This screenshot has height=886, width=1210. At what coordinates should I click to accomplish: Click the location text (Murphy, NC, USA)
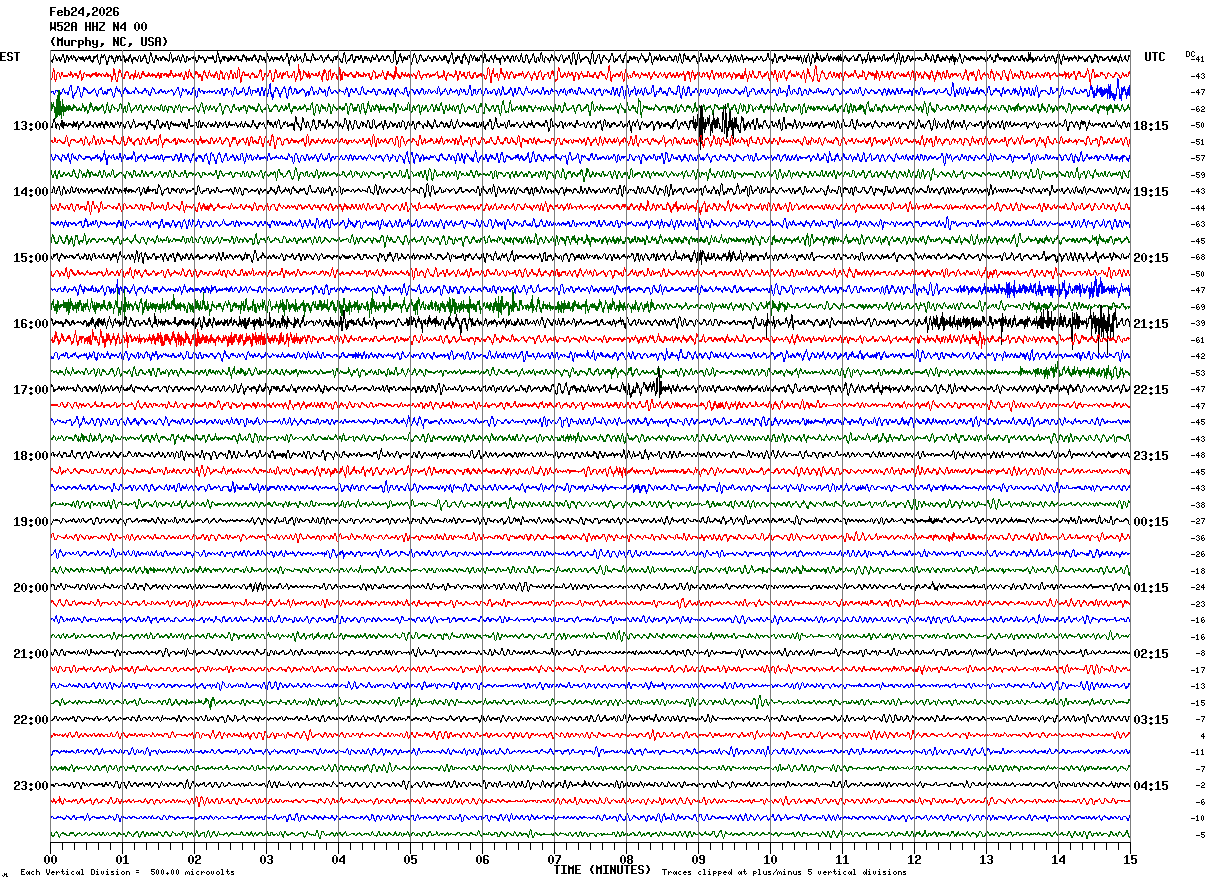(x=109, y=42)
